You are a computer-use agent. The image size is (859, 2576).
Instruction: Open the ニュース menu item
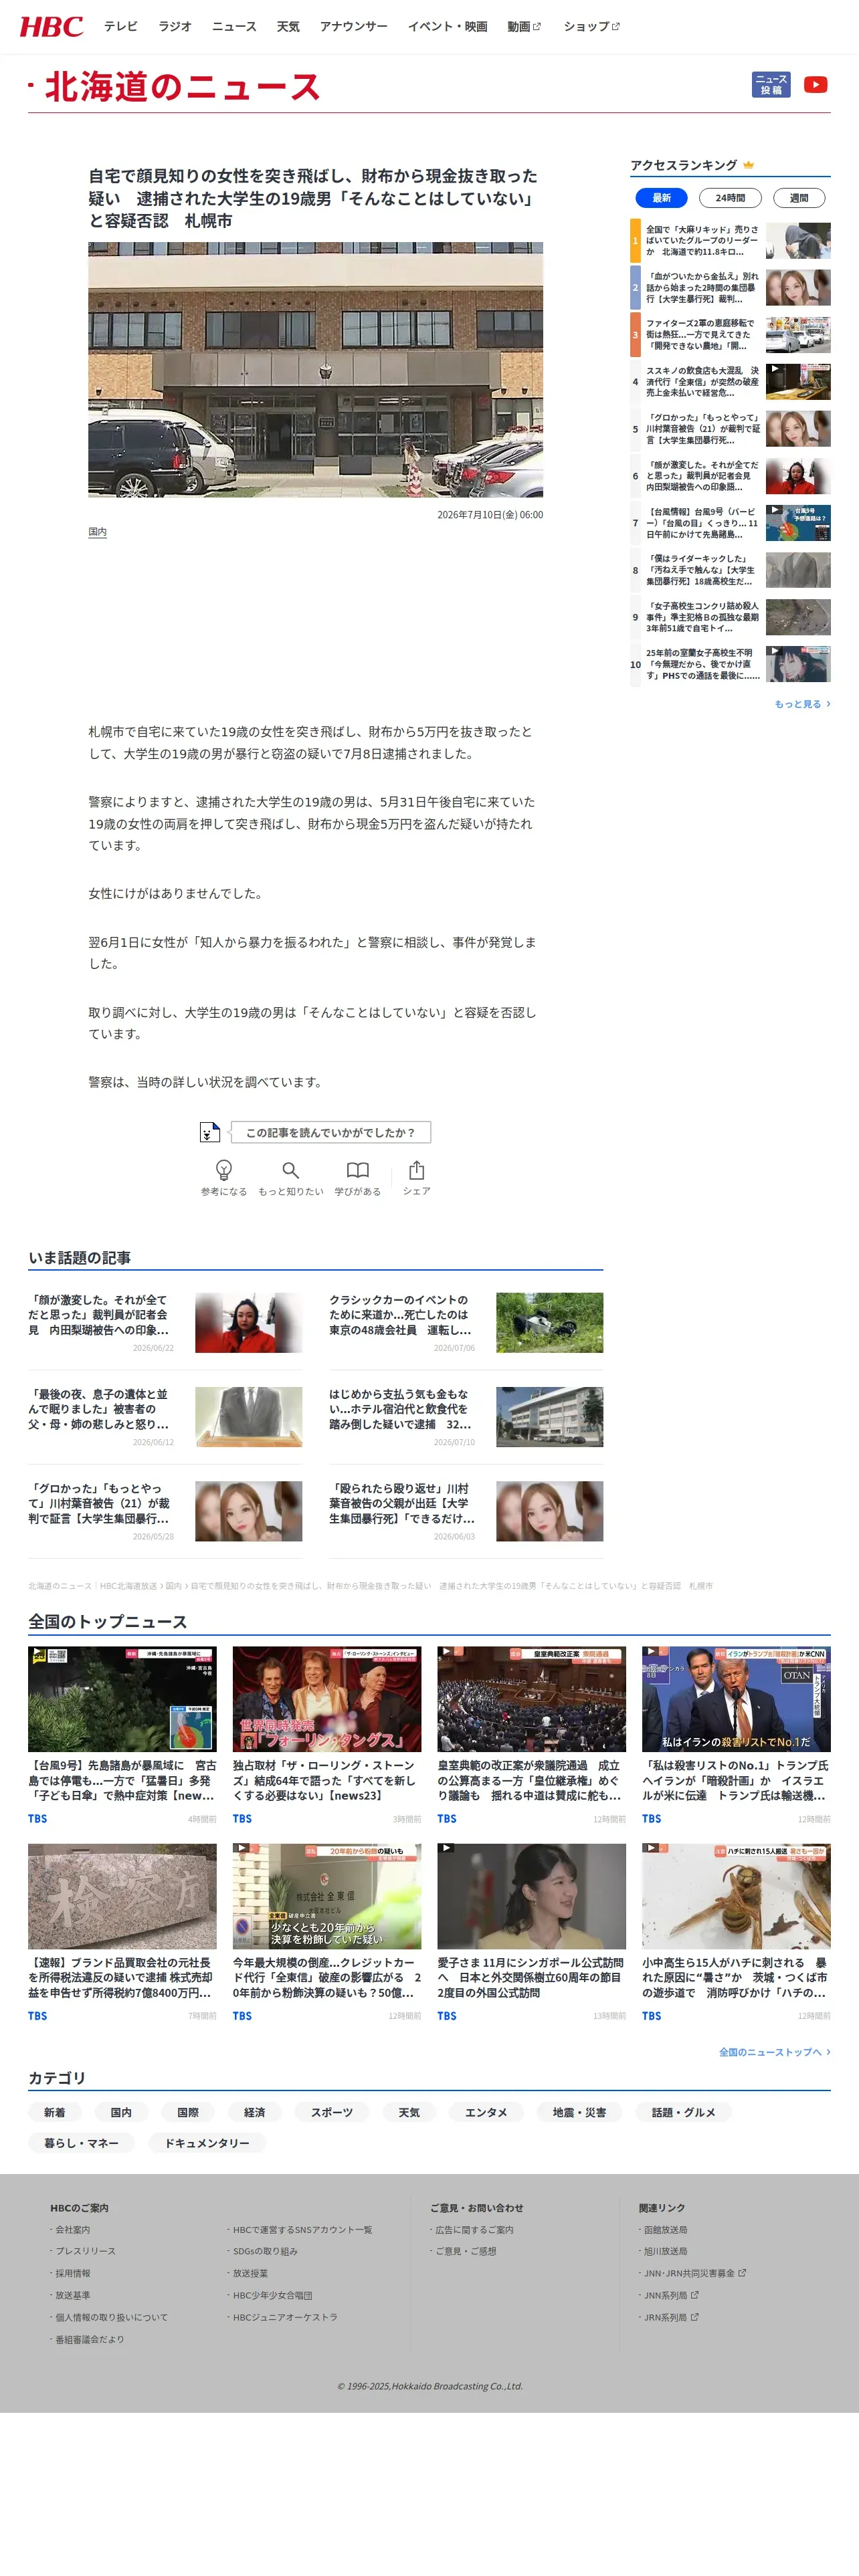point(234,27)
